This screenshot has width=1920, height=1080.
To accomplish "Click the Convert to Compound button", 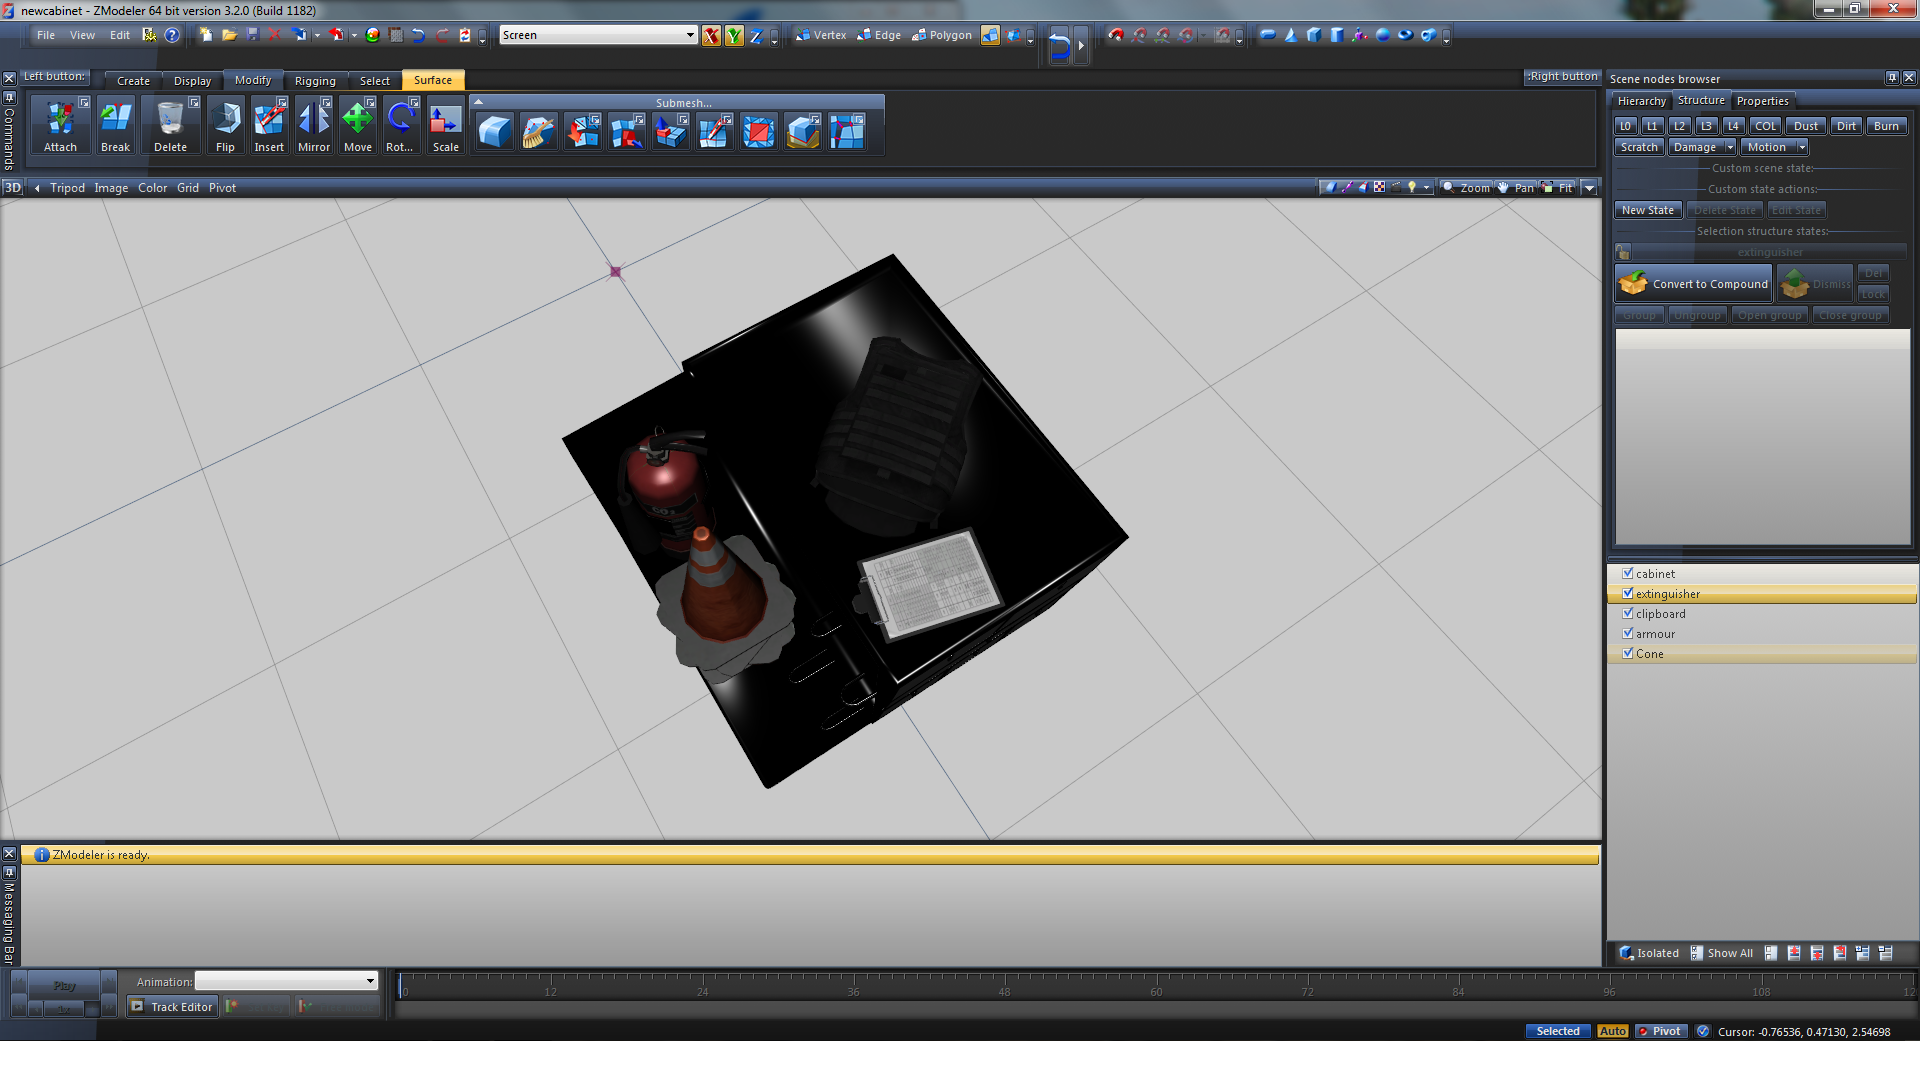I will point(1694,284).
